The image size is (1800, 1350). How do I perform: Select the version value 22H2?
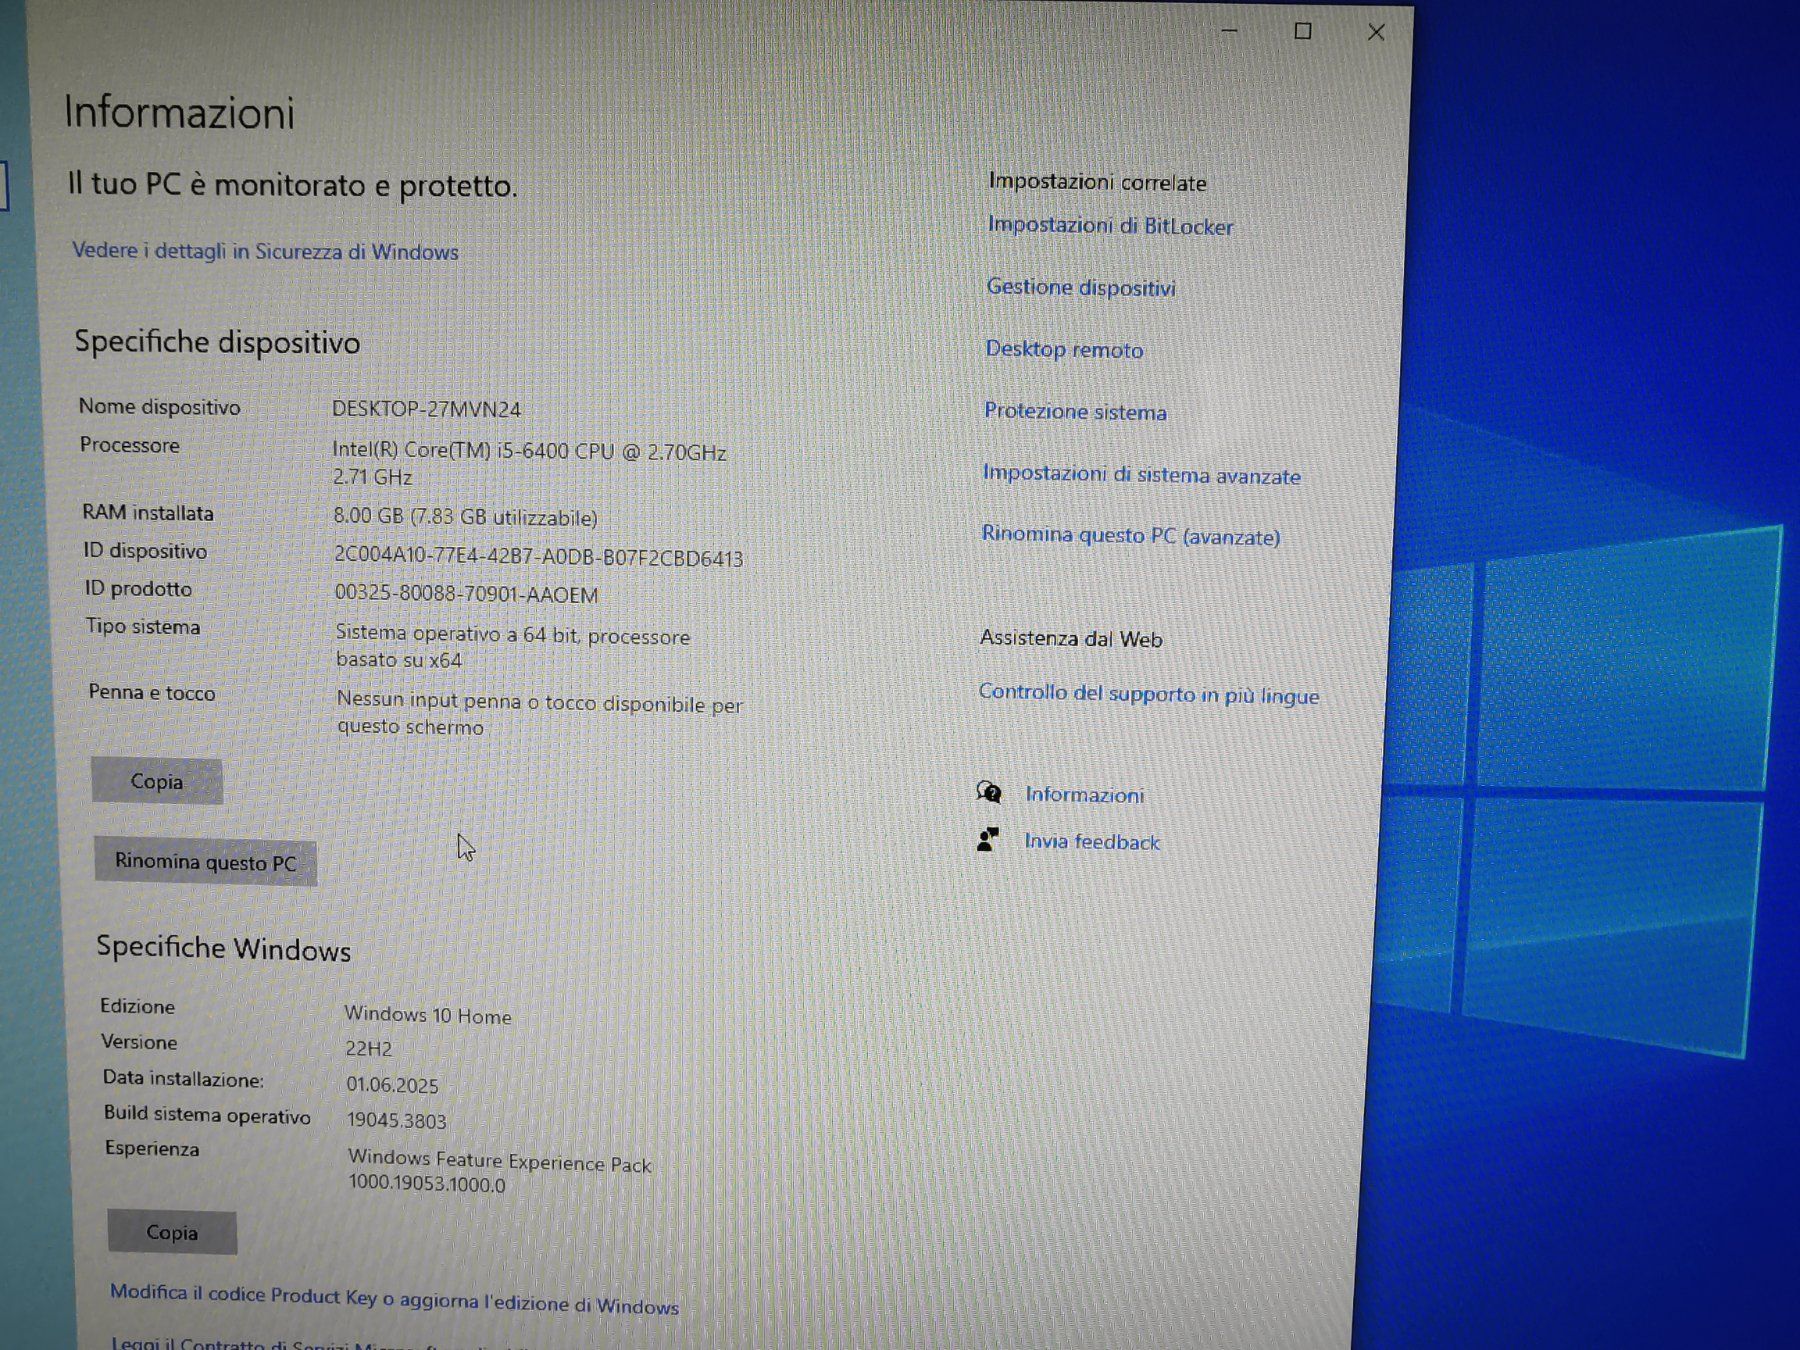369,1048
